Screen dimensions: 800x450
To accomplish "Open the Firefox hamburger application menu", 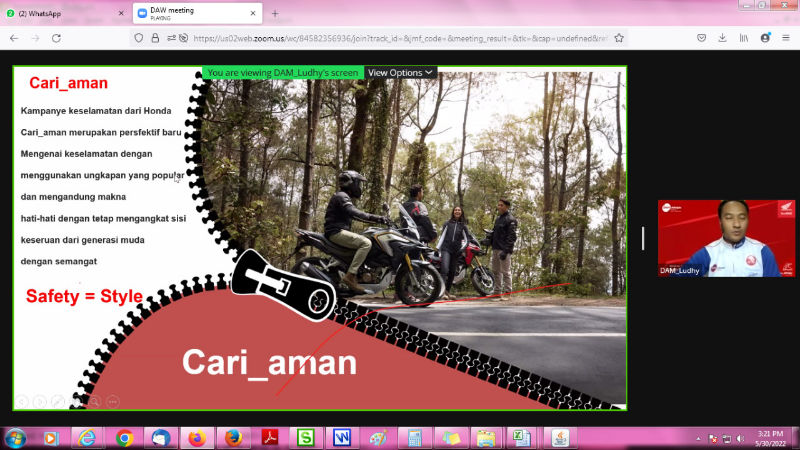I will [786, 38].
